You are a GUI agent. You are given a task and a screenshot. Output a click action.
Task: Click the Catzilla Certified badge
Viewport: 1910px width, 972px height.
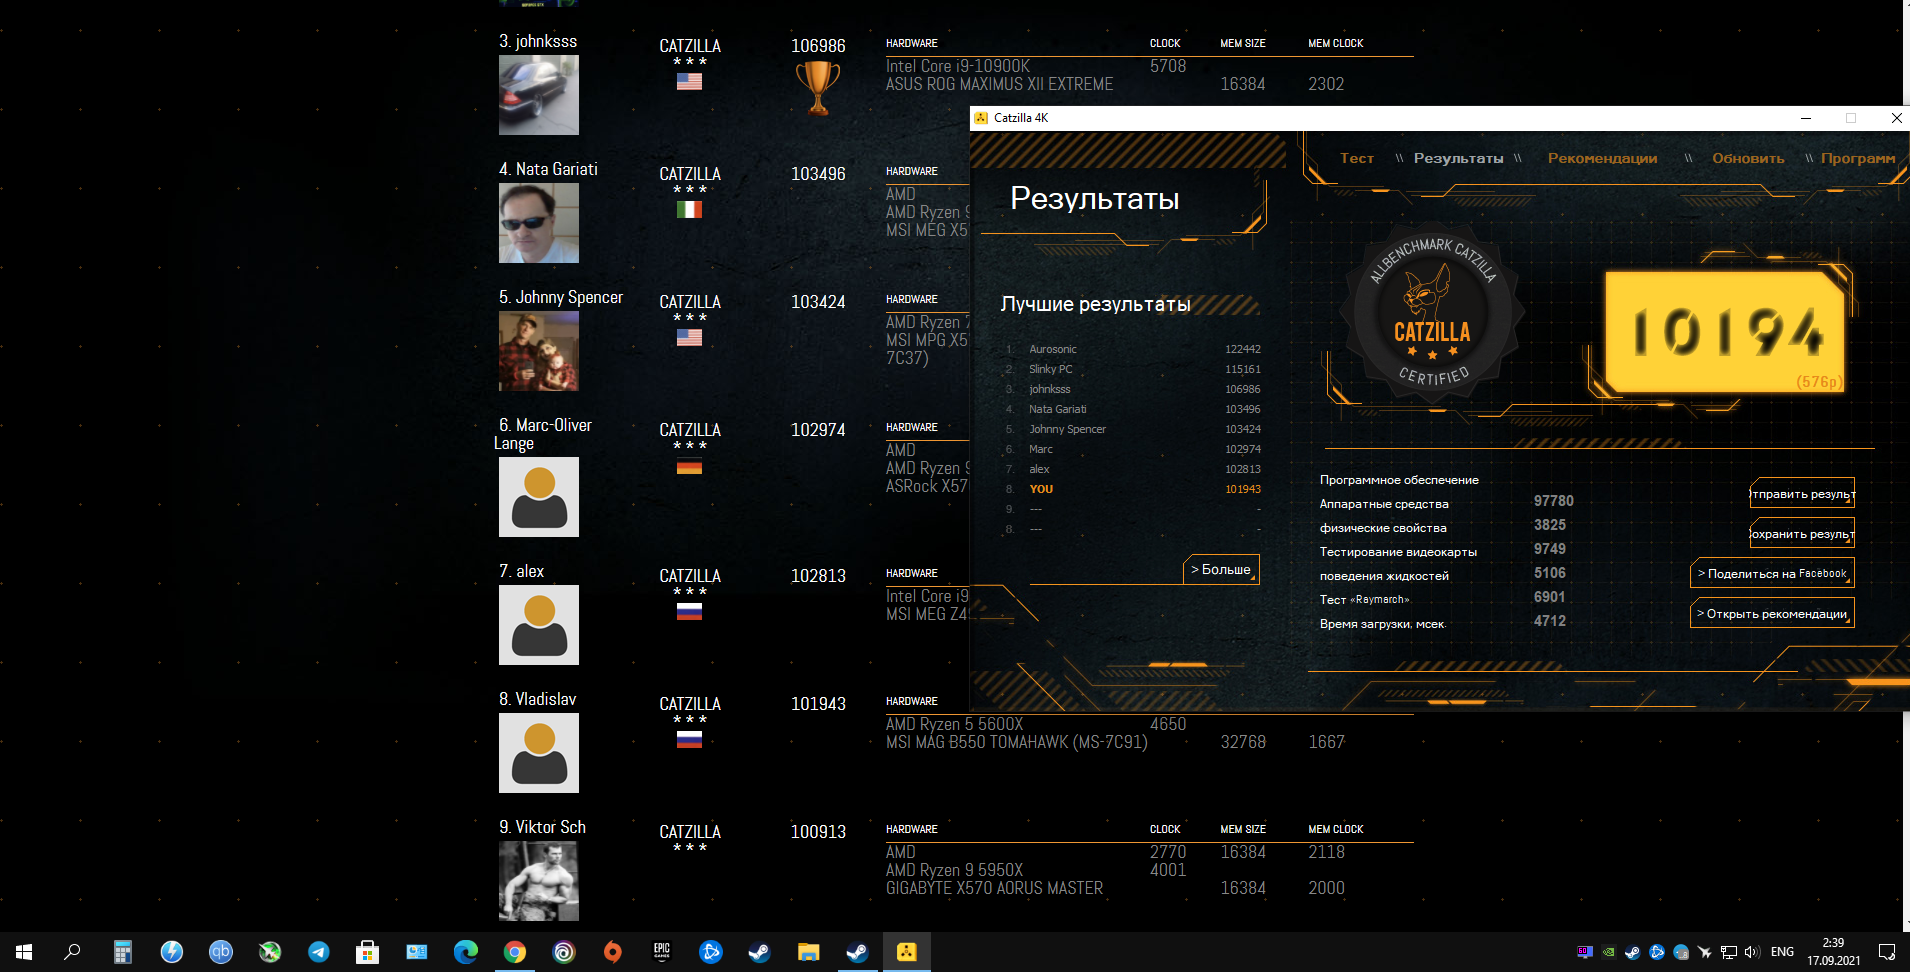click(x=1432, y=312)
